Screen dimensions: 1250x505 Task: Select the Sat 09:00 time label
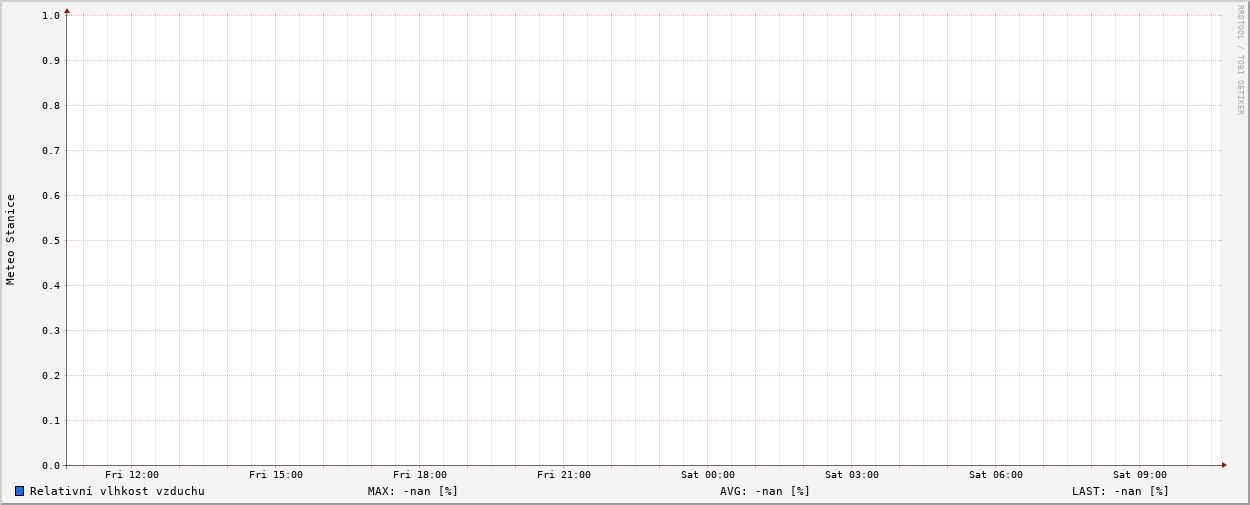tap(1140, 475)
